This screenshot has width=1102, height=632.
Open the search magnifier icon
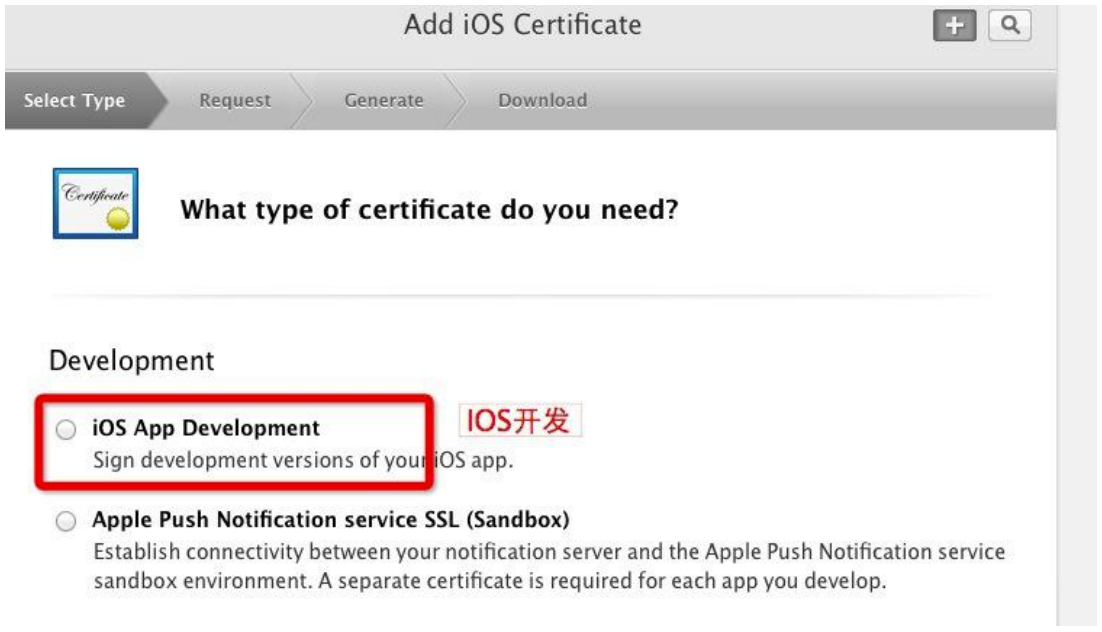1010,25
